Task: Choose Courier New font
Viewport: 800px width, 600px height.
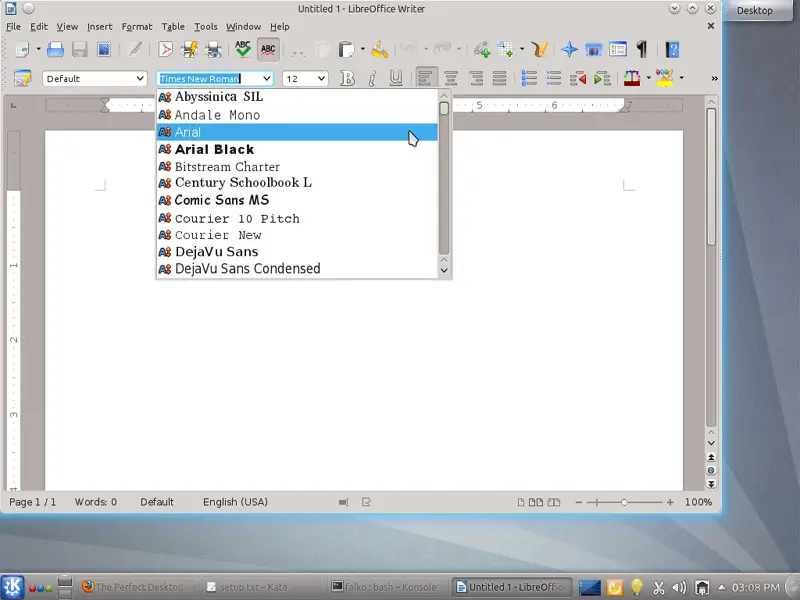Action: pos(297,235)
